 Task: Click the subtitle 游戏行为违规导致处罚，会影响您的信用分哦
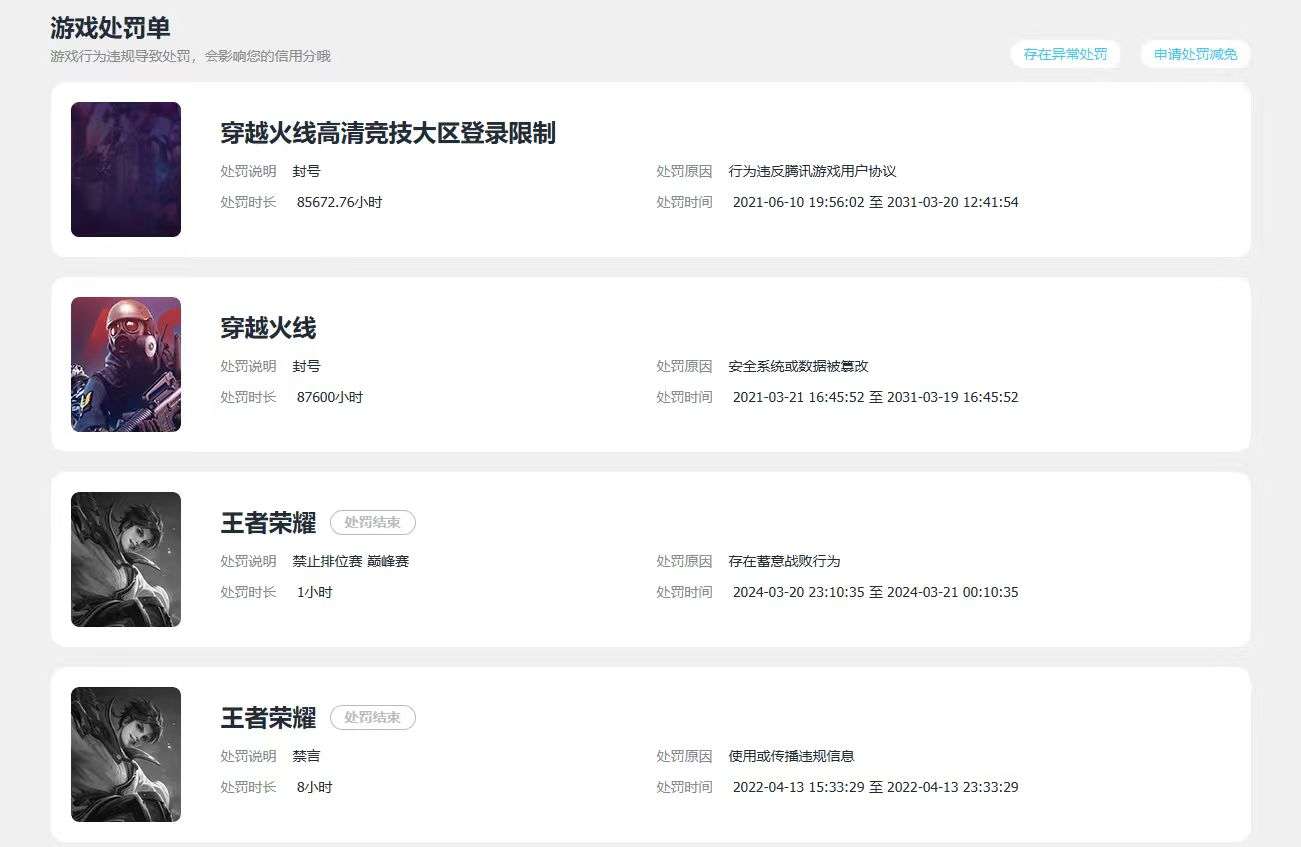(x=190, y=56)
